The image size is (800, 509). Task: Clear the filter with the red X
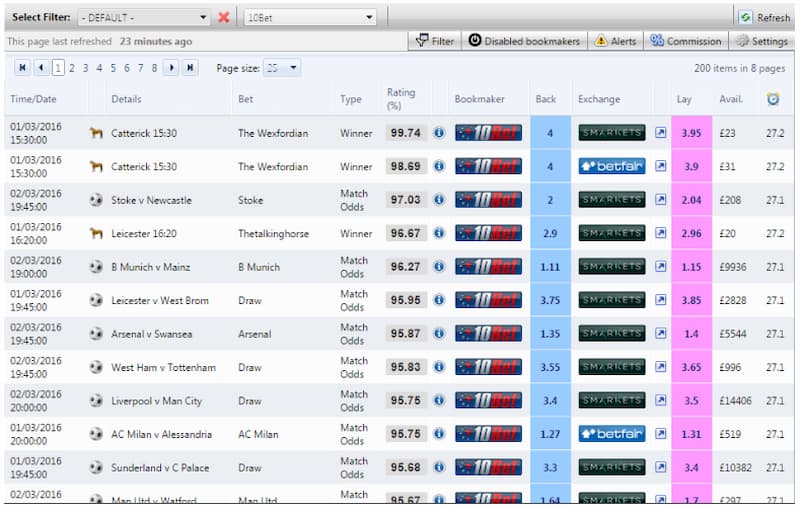click(223, 17)
